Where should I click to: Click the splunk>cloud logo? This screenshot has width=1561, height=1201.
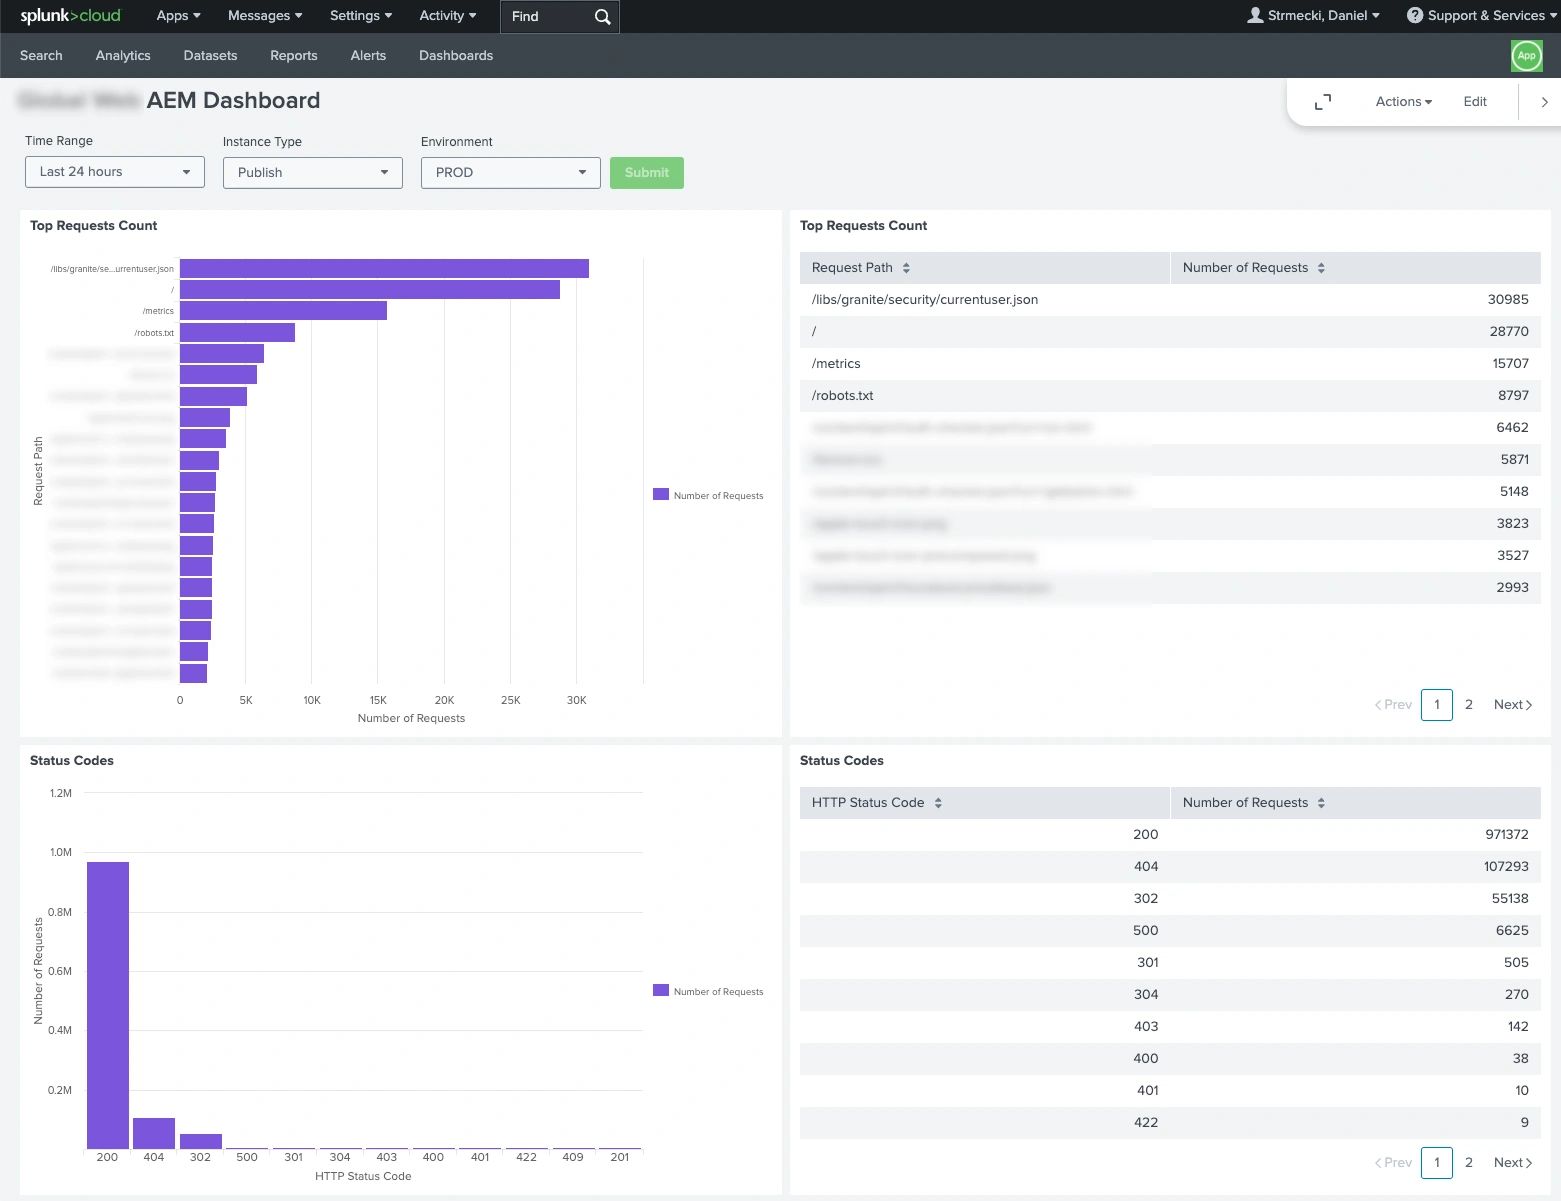(69, 15)
